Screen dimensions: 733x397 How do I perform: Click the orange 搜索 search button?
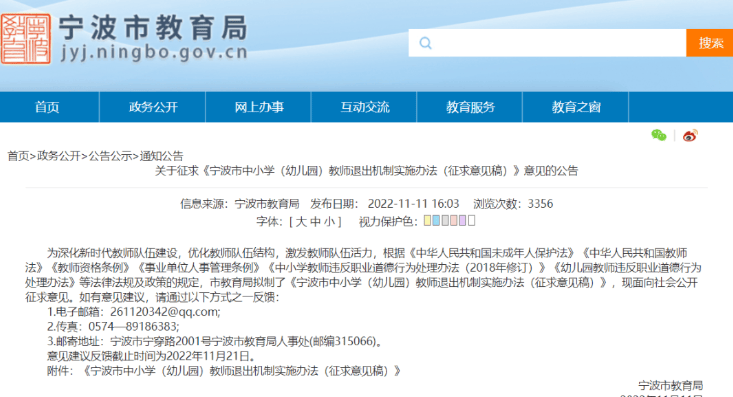710,43
